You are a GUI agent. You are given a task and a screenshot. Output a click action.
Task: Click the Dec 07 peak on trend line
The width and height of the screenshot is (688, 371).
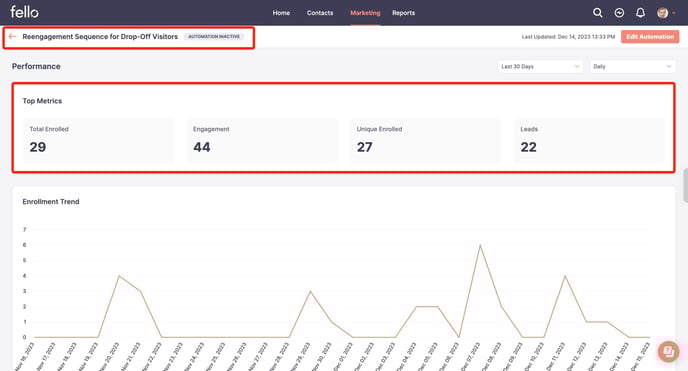coord(480,245)
